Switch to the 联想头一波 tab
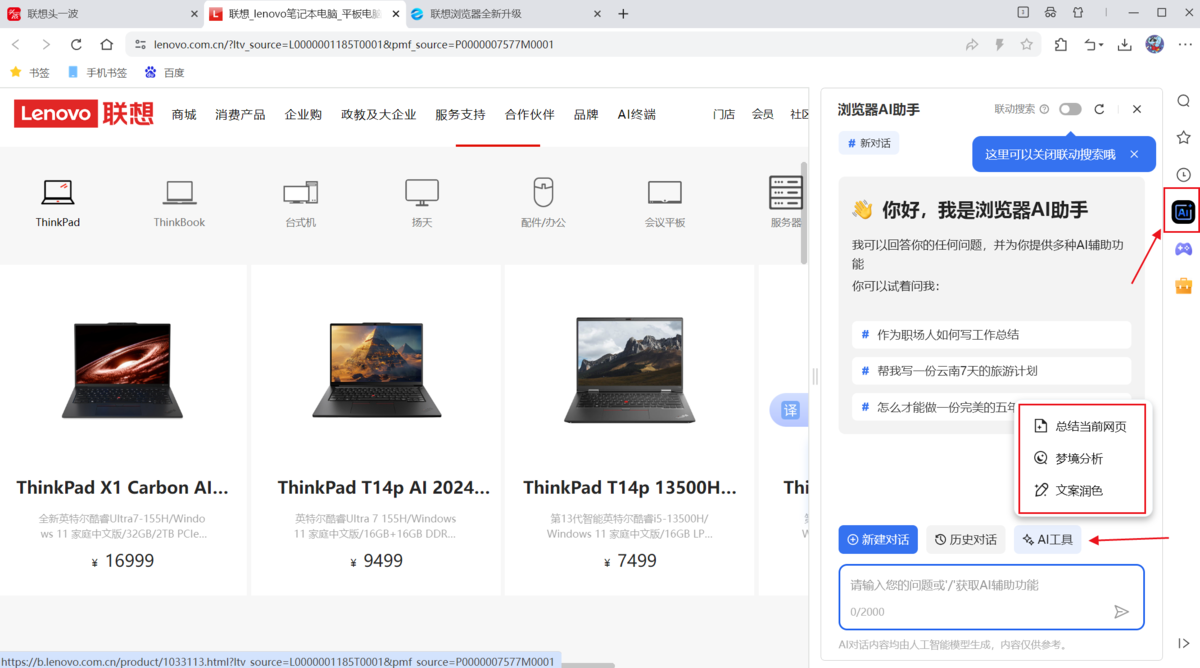The width and height of the screenshot is (1200, 668). [x=100, y=14]
